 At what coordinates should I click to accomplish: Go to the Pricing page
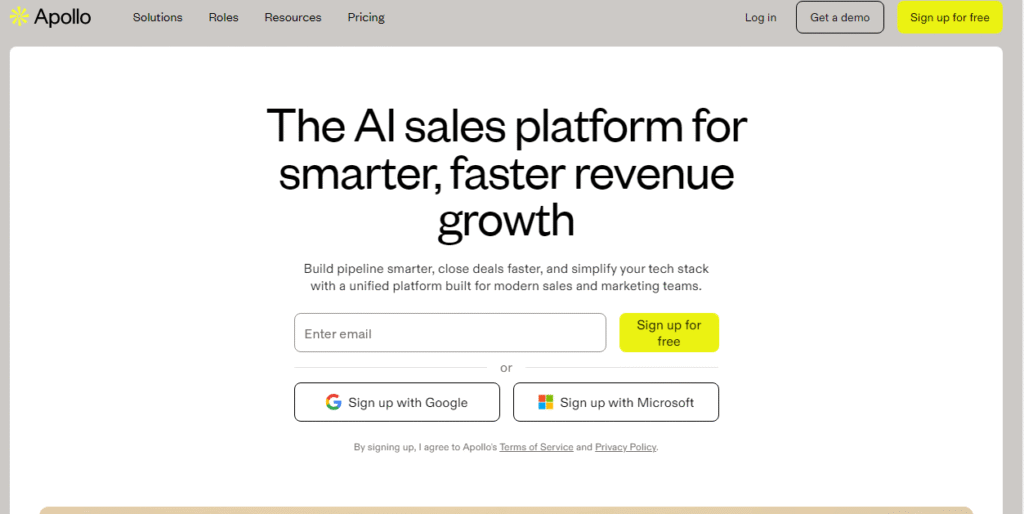(x=366, y=18)
